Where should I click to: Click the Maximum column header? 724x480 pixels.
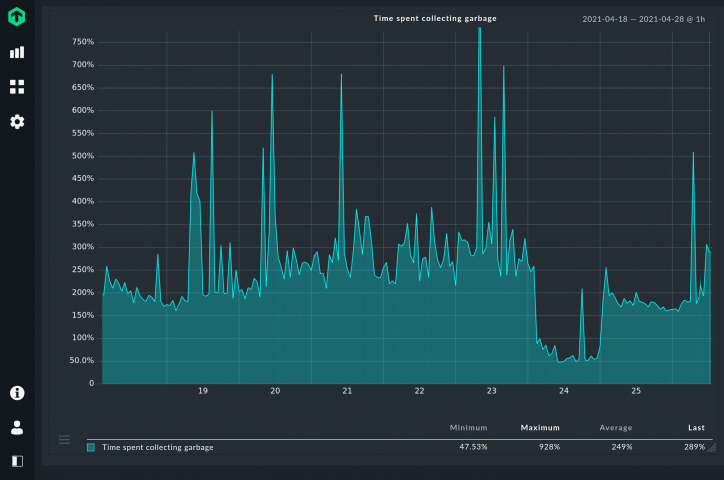pyautogui.click(x=540, y=428)
